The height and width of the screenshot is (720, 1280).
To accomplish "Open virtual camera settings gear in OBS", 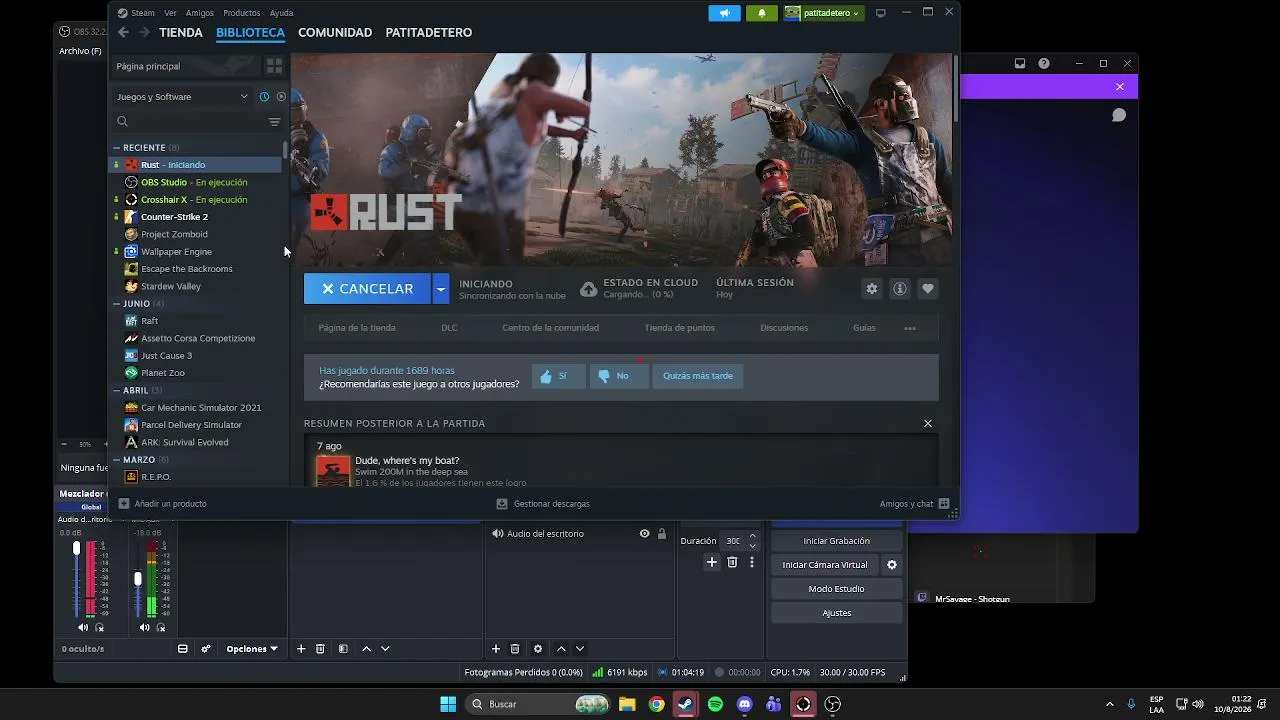I will (x=892, y=565).
